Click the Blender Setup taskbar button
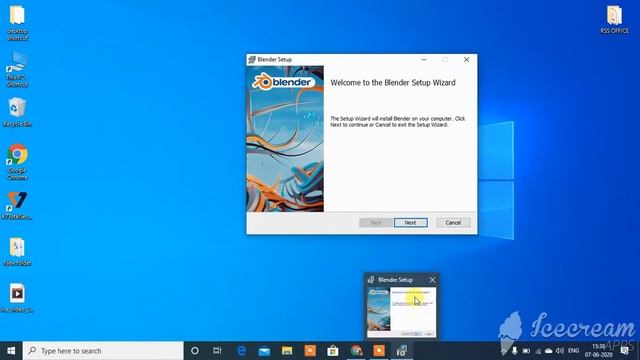The width and height of the screenshot is (640, 360). point(402,351)
